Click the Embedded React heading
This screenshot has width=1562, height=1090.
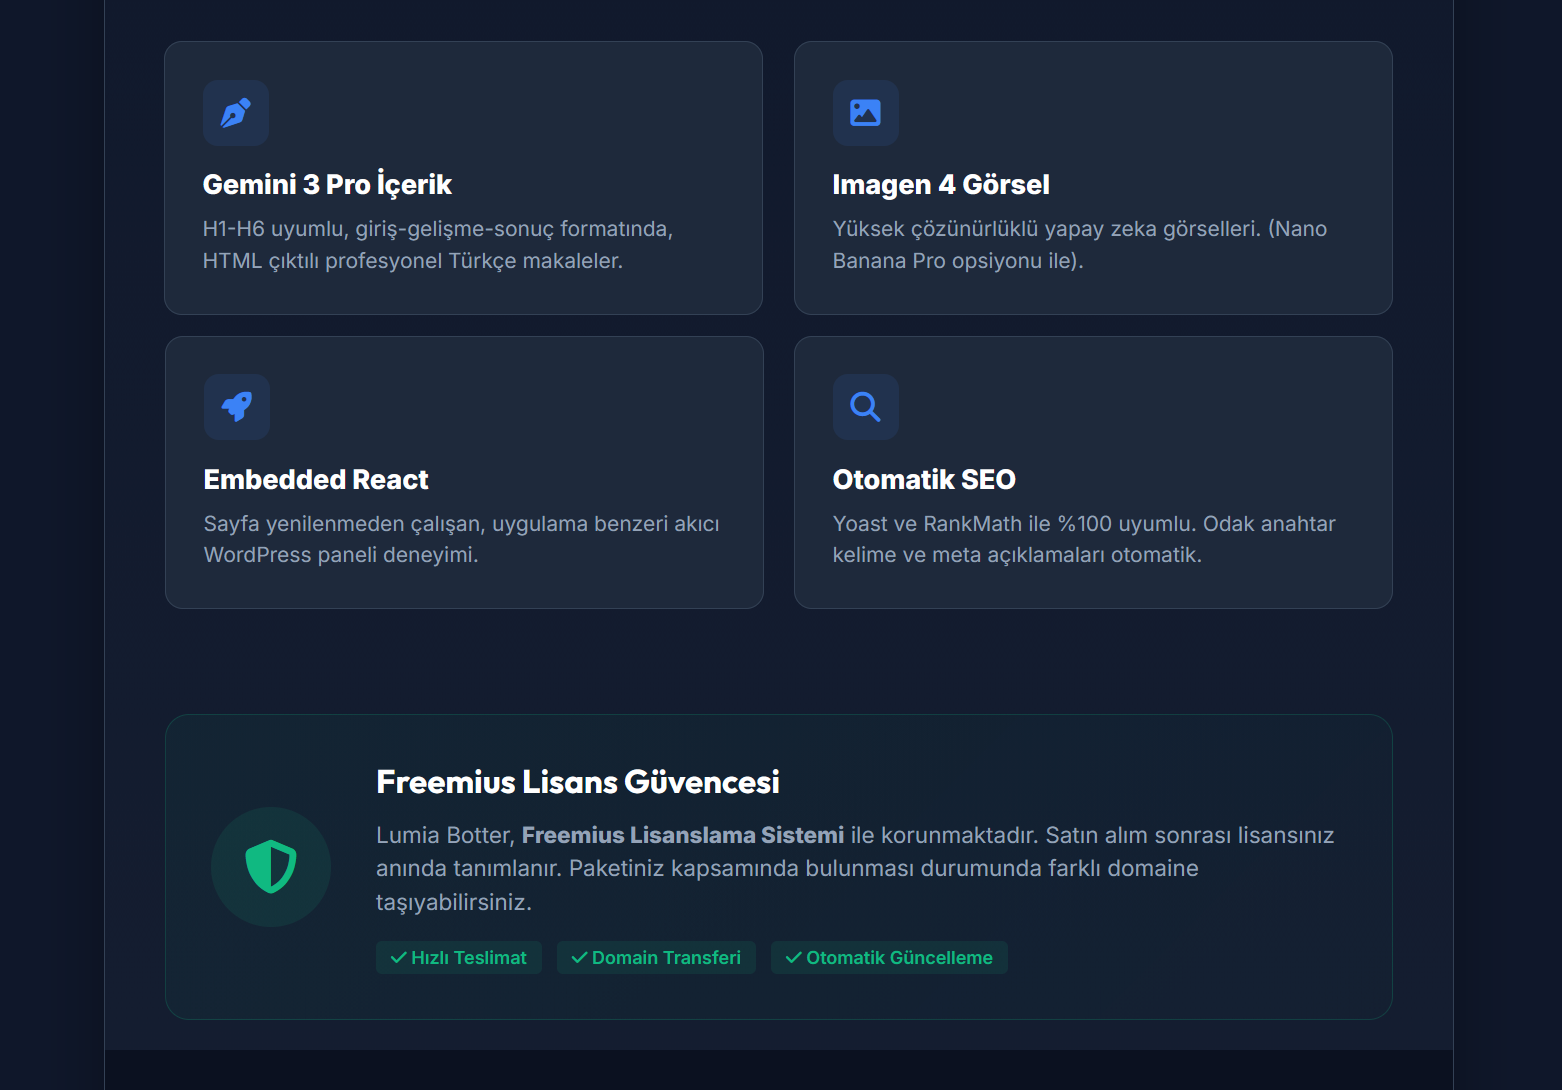point(316,480)
